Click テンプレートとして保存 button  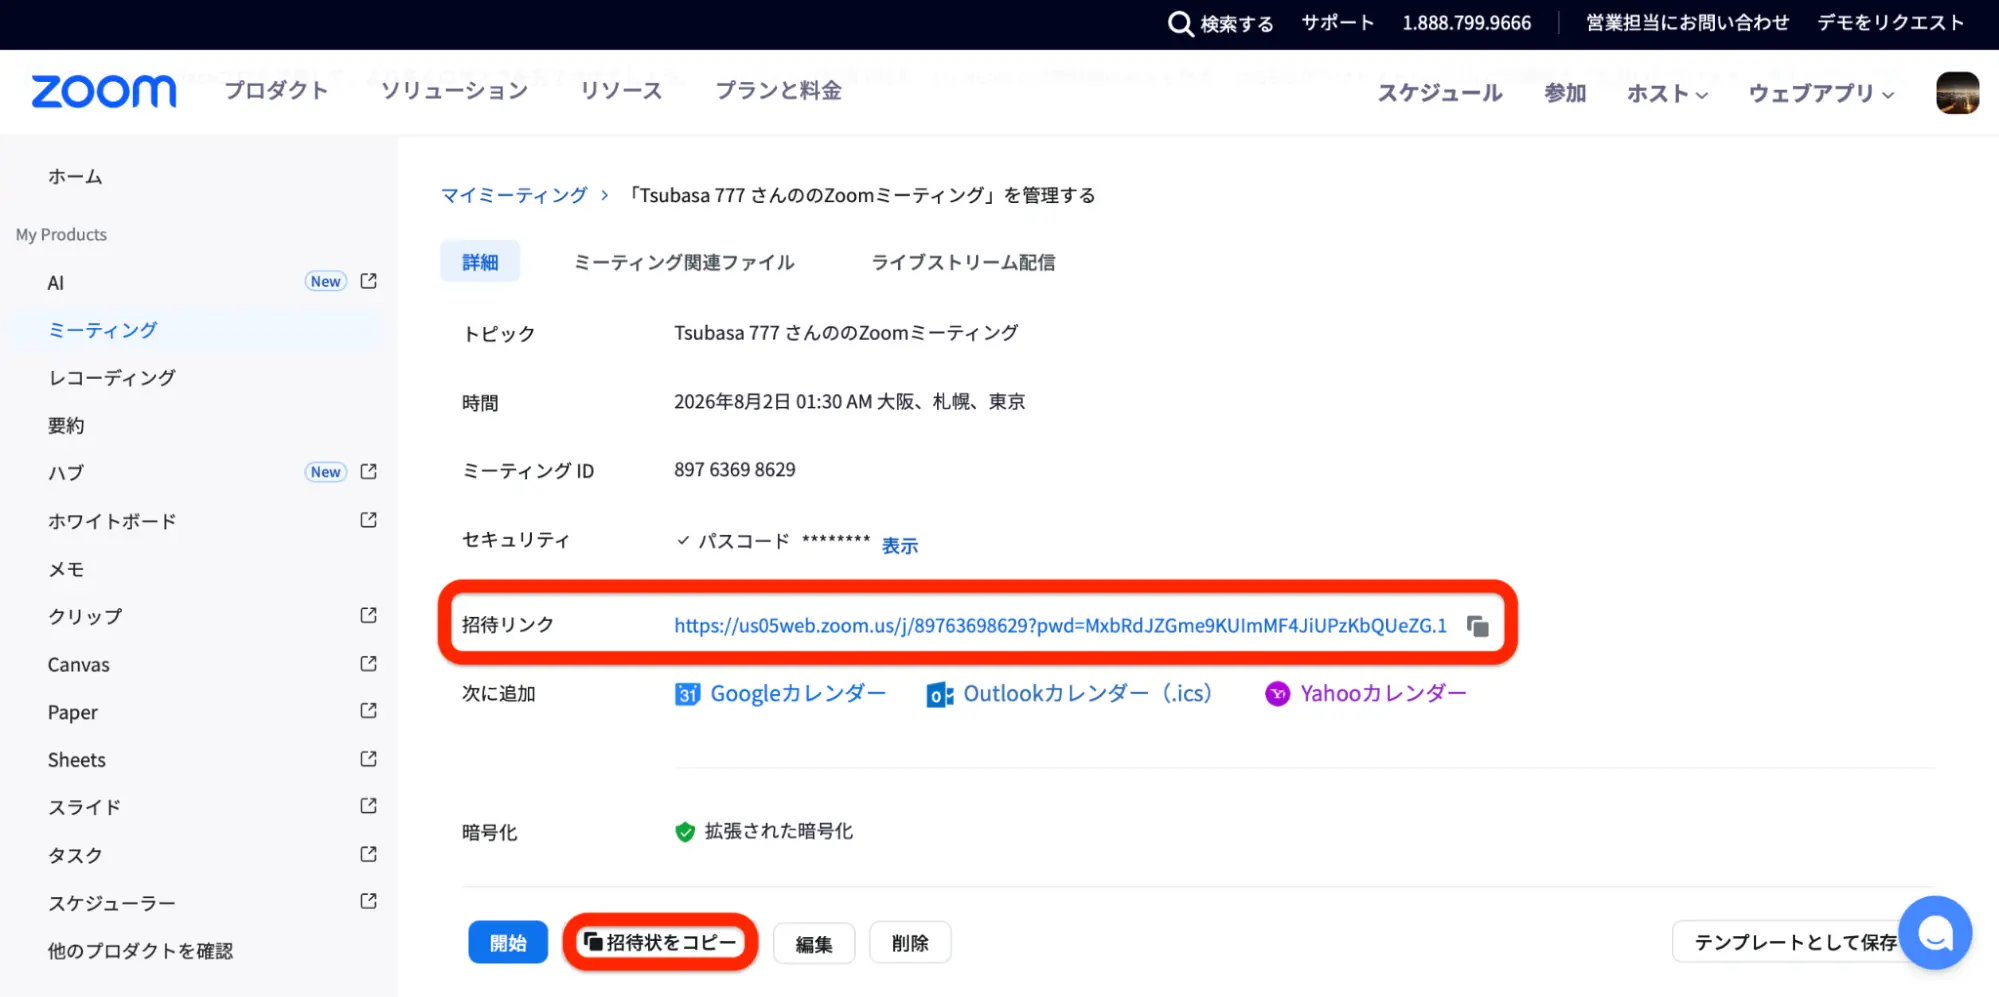tap(1795, 942)
